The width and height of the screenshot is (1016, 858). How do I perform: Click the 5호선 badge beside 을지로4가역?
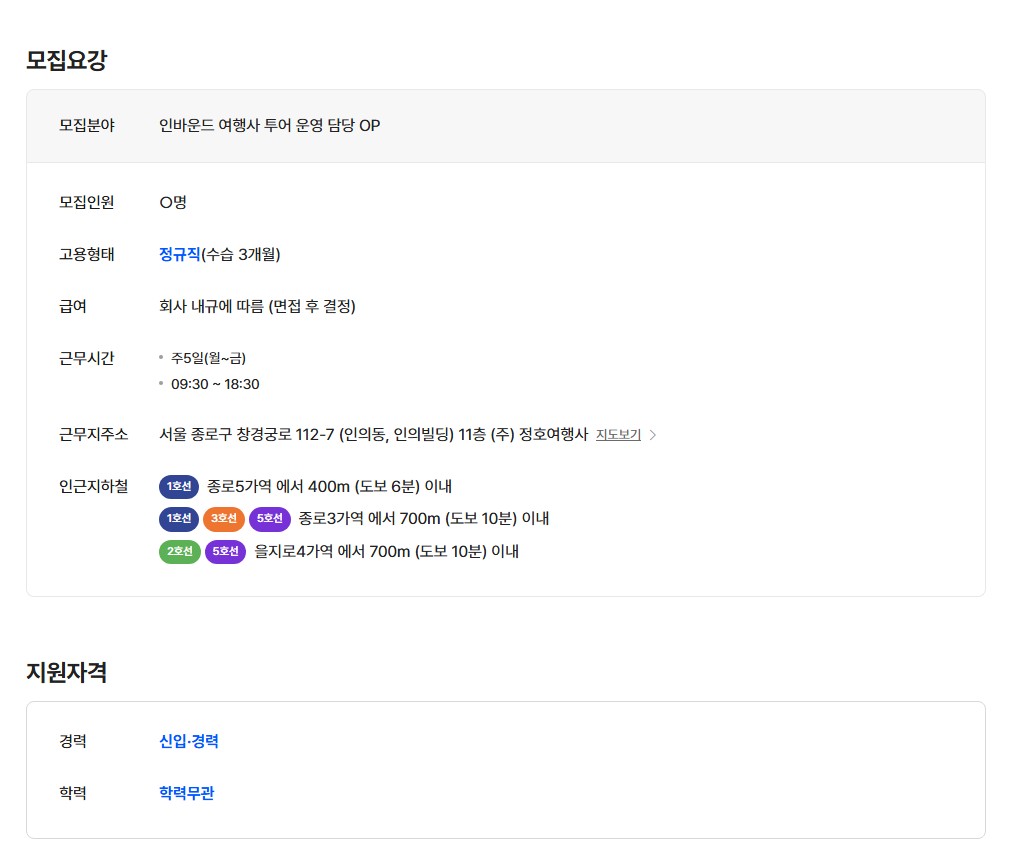pos(225,551)
